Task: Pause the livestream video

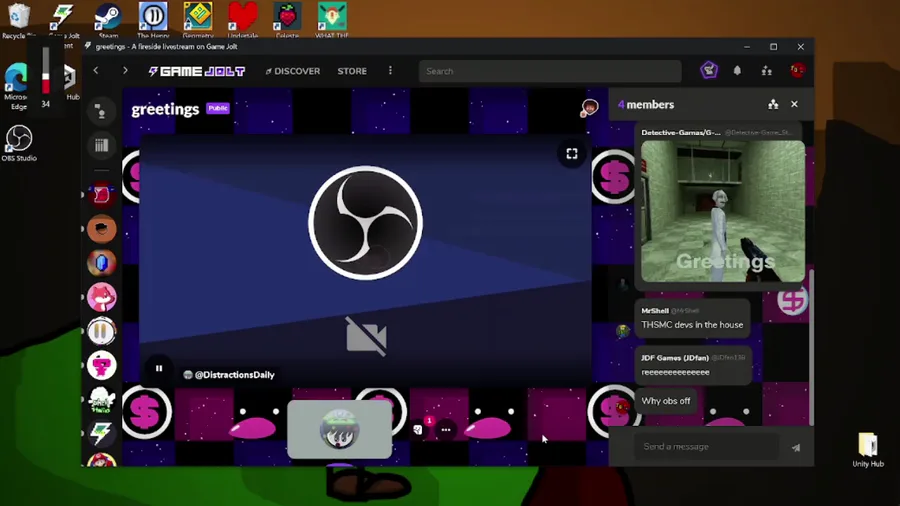Action: [159, 368]
